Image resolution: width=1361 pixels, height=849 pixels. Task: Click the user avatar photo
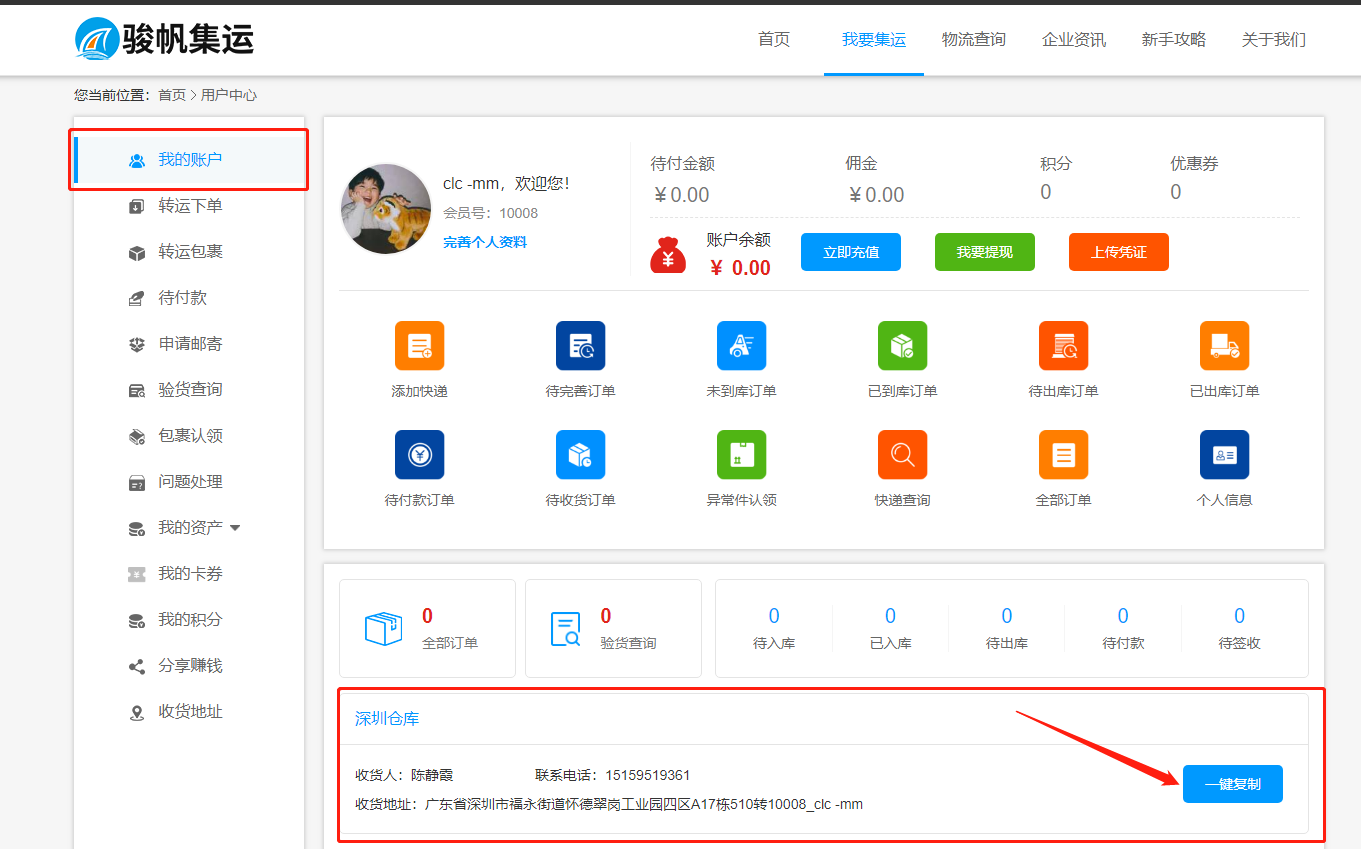tap(386, 209)
